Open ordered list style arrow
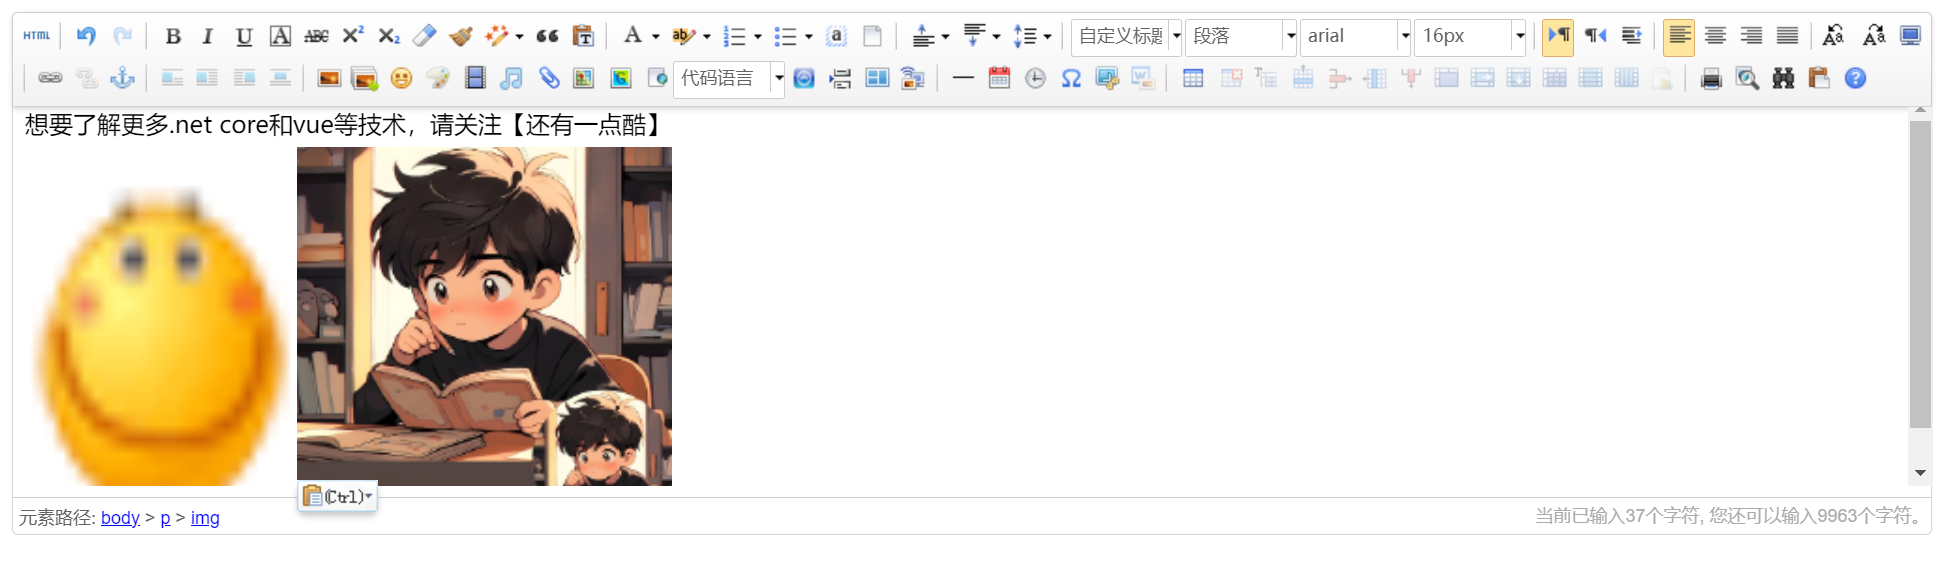The image size is (1948, 578). [x=758, y=37]
